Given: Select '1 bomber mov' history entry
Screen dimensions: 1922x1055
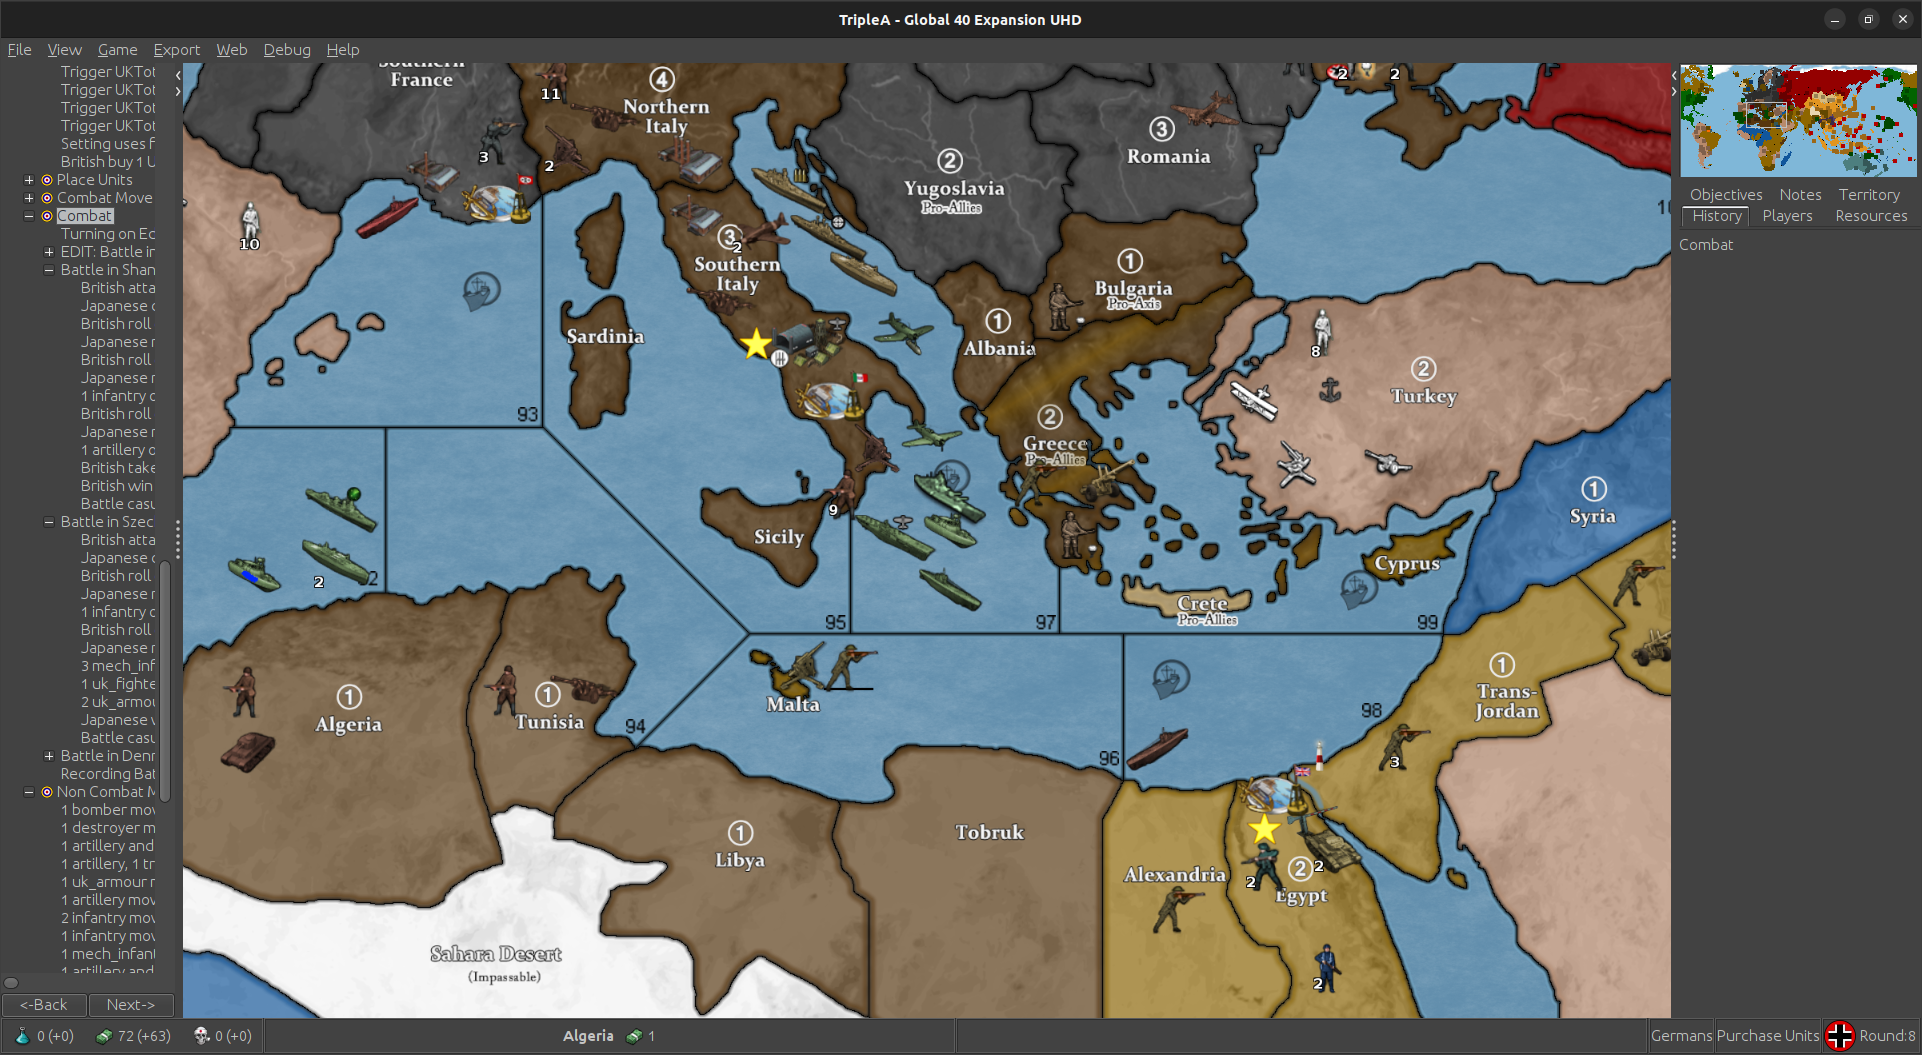Looking at the screenshot, I should tap(108, 810).
